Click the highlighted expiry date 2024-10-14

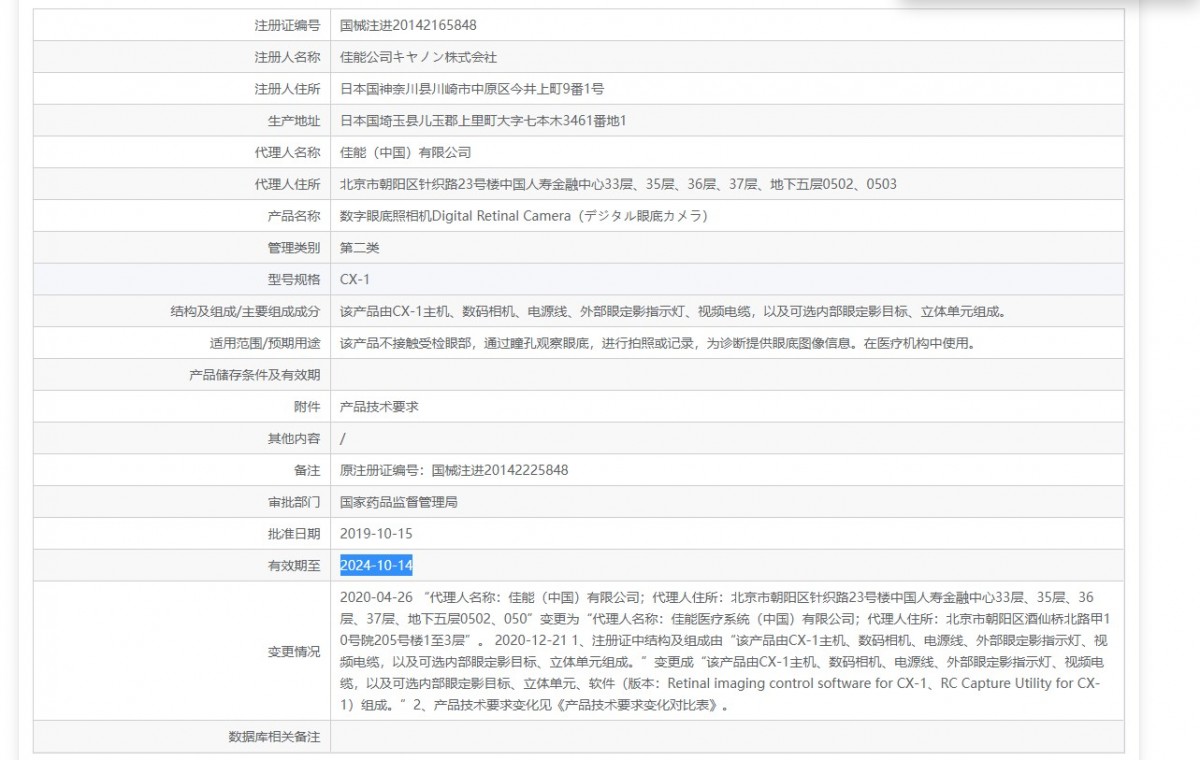(376, 565)
